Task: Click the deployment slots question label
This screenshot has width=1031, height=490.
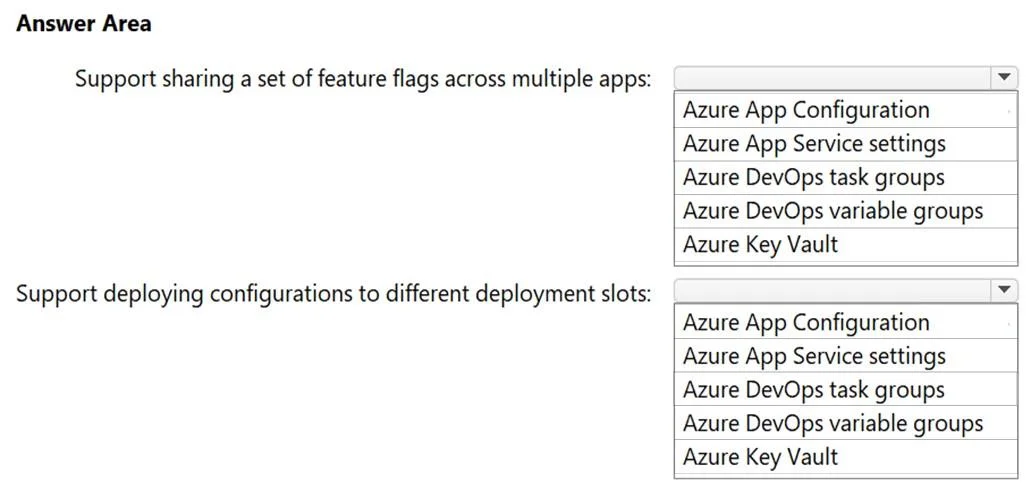Action: coord(333,293)
